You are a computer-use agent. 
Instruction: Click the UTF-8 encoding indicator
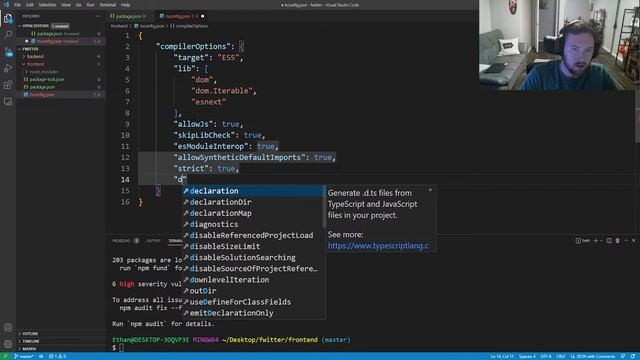(546, 356)
